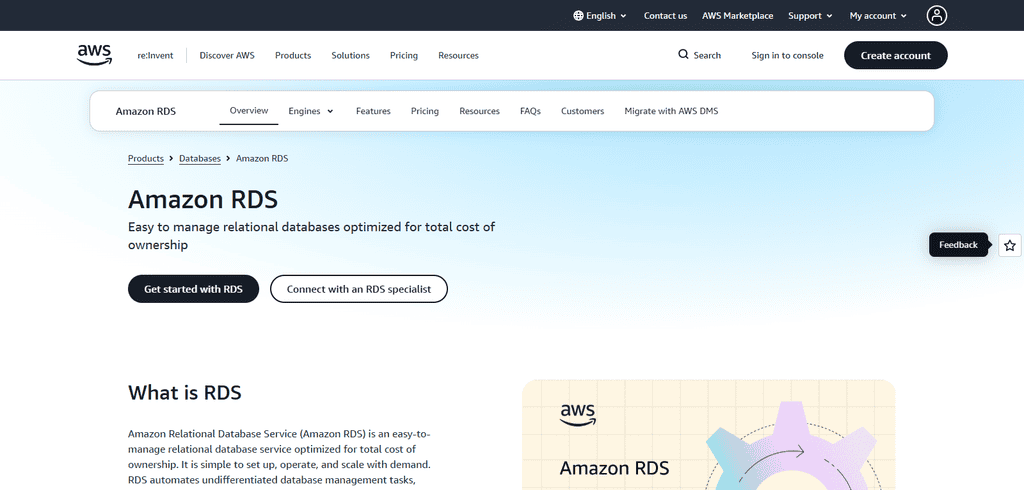The image size is (1024, 490).
Task: Open the Solutions menu
Action: pyautogui.click(x=350, y=56)
